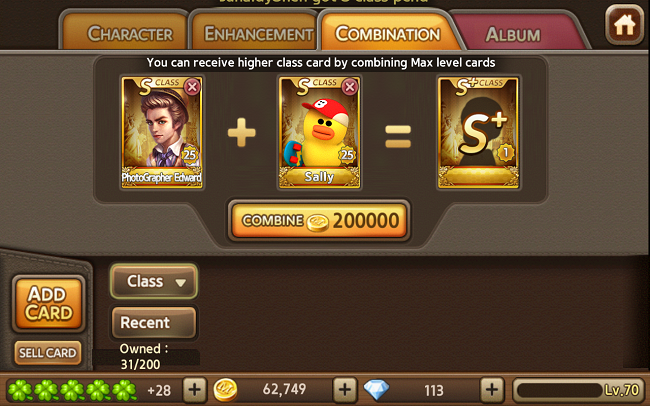Remove PhotoGrapher Edward card with X
This screenshot has height=406, width=650.
pos(192,88)
